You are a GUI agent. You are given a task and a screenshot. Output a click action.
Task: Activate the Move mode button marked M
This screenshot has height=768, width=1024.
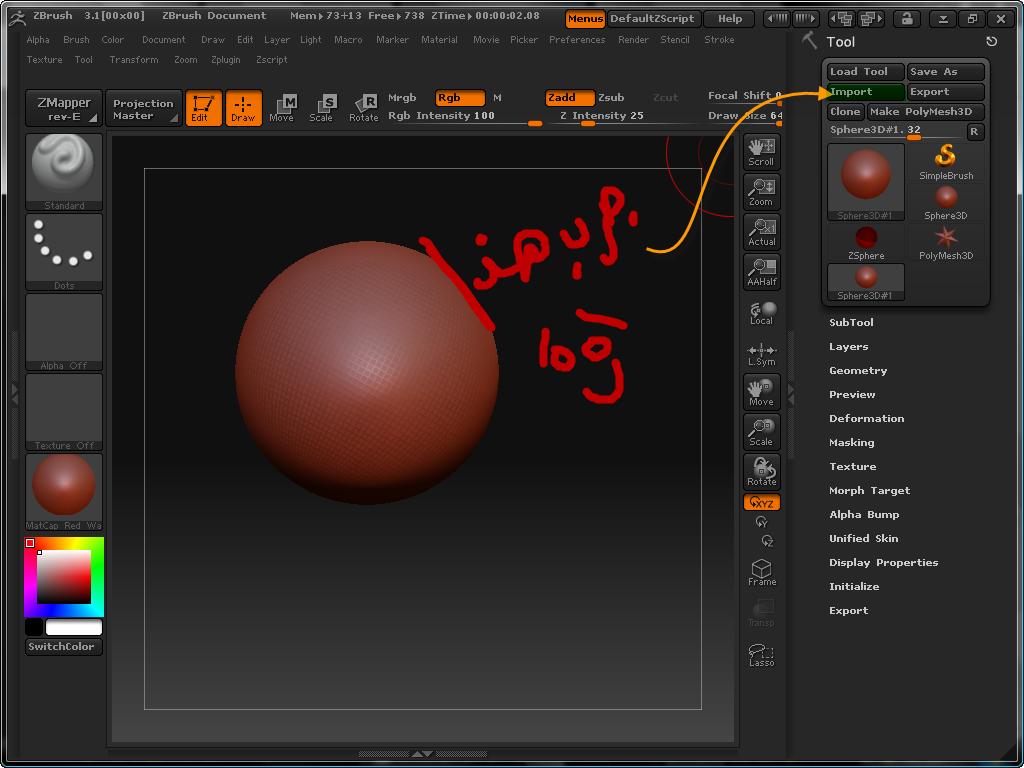282,108
